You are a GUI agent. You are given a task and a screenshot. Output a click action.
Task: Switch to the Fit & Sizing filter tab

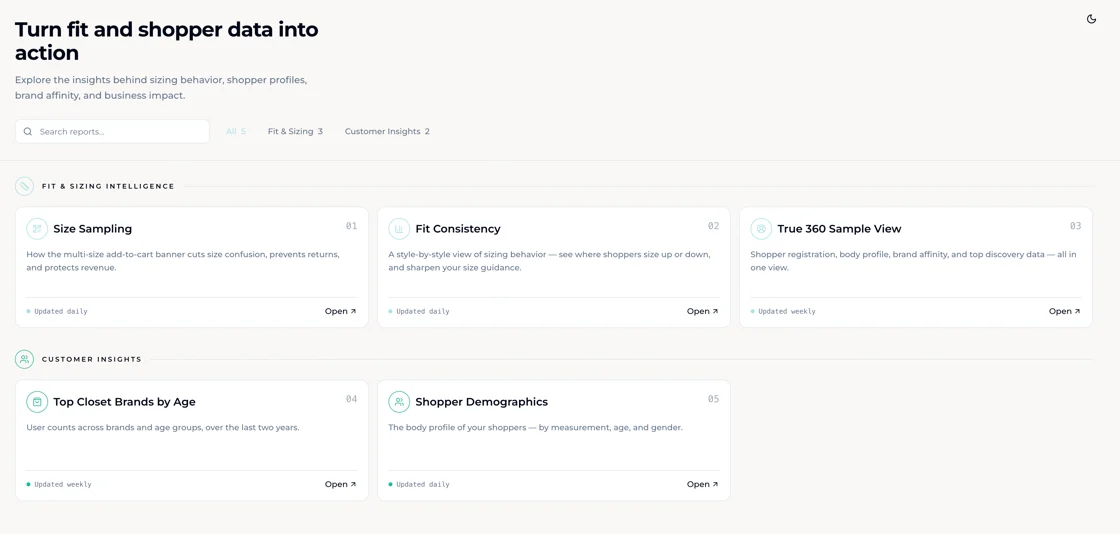tap(295, 131)
